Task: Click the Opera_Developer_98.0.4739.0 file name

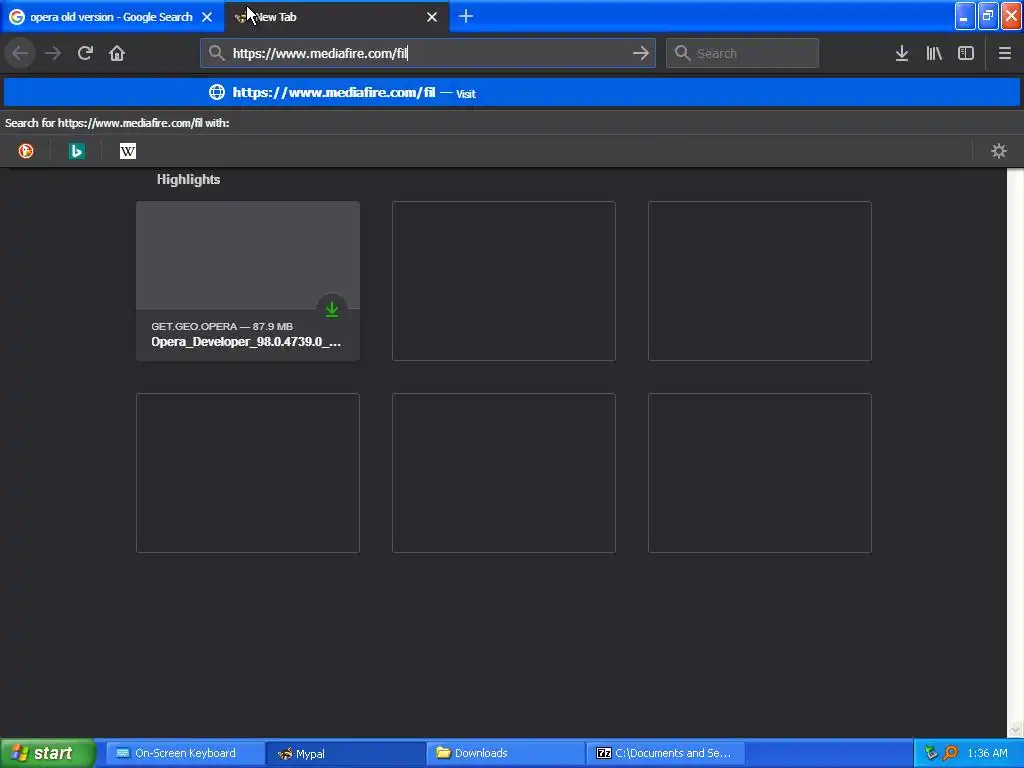Action: click(x=246, y=342)
